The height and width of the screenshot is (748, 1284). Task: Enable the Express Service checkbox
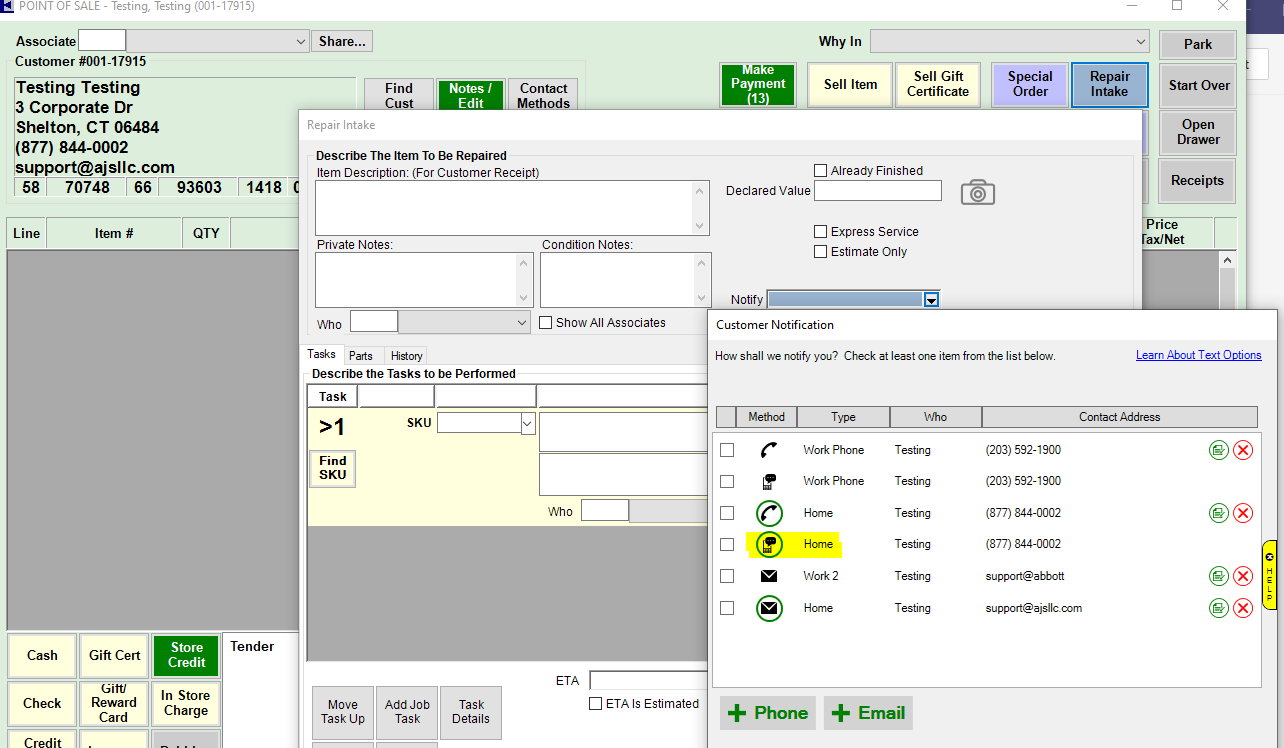(821, 232)
